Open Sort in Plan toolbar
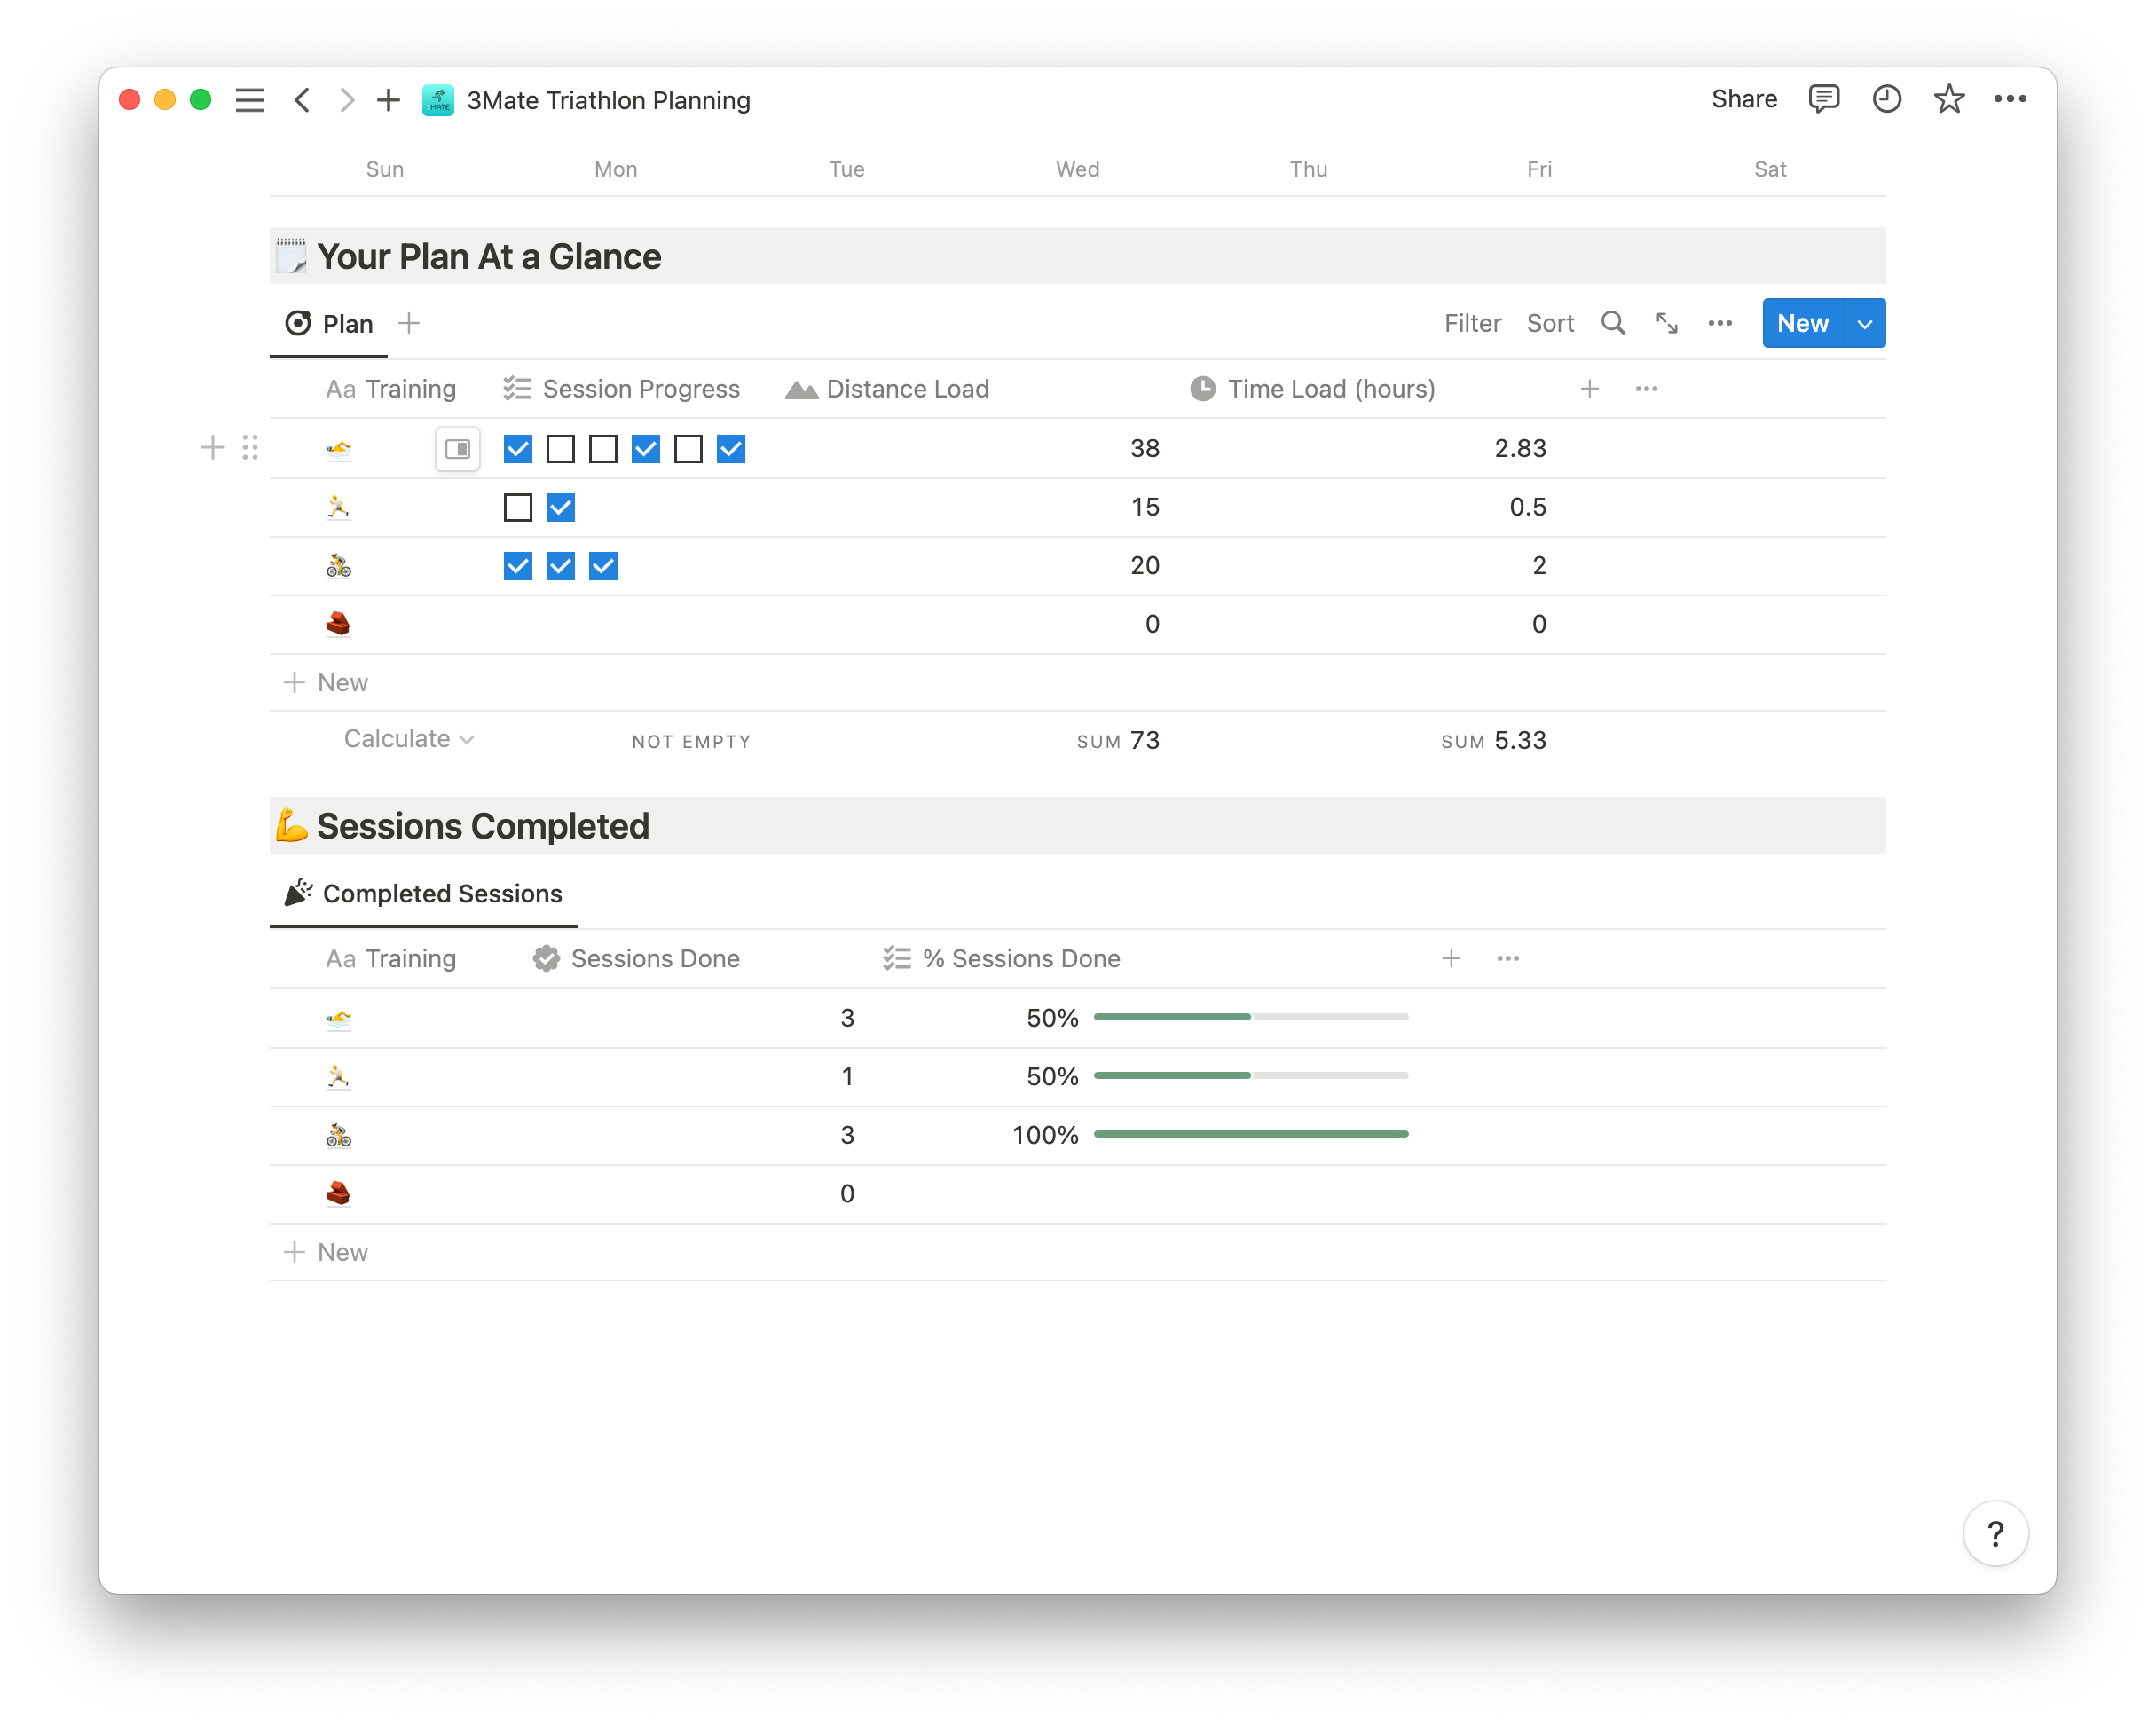The height and width of the screenshot is (1725, 2156). coord(1550,323)
